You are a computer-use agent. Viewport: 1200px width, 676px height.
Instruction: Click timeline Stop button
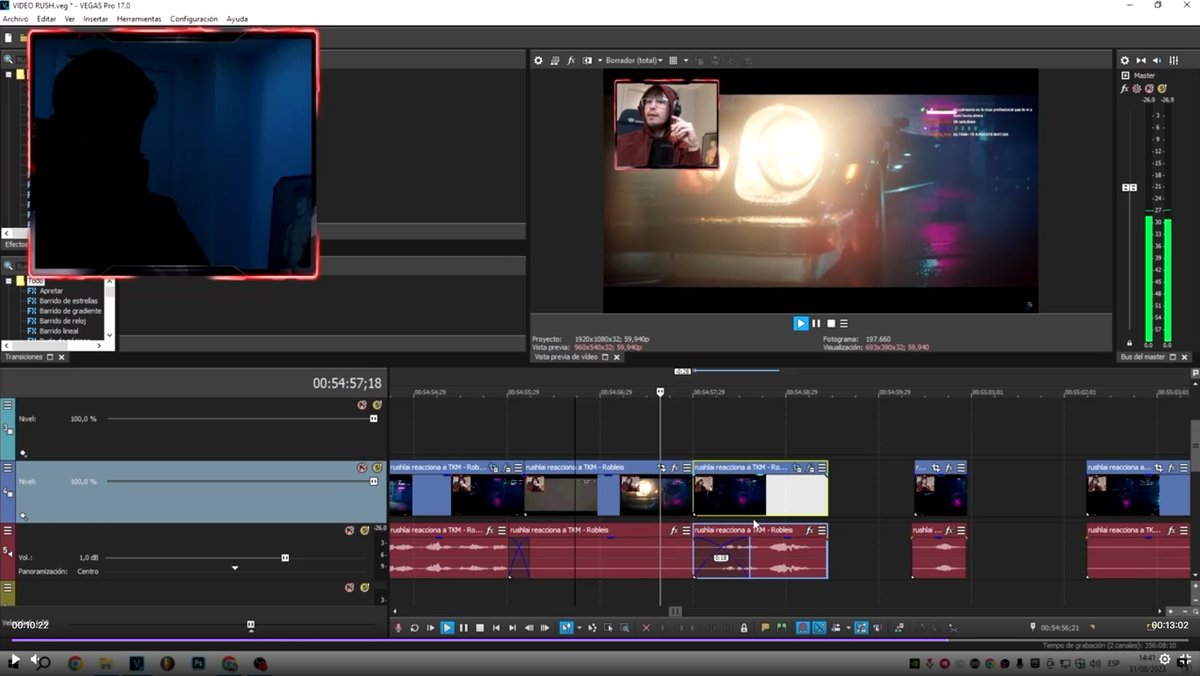pos(479,628)
